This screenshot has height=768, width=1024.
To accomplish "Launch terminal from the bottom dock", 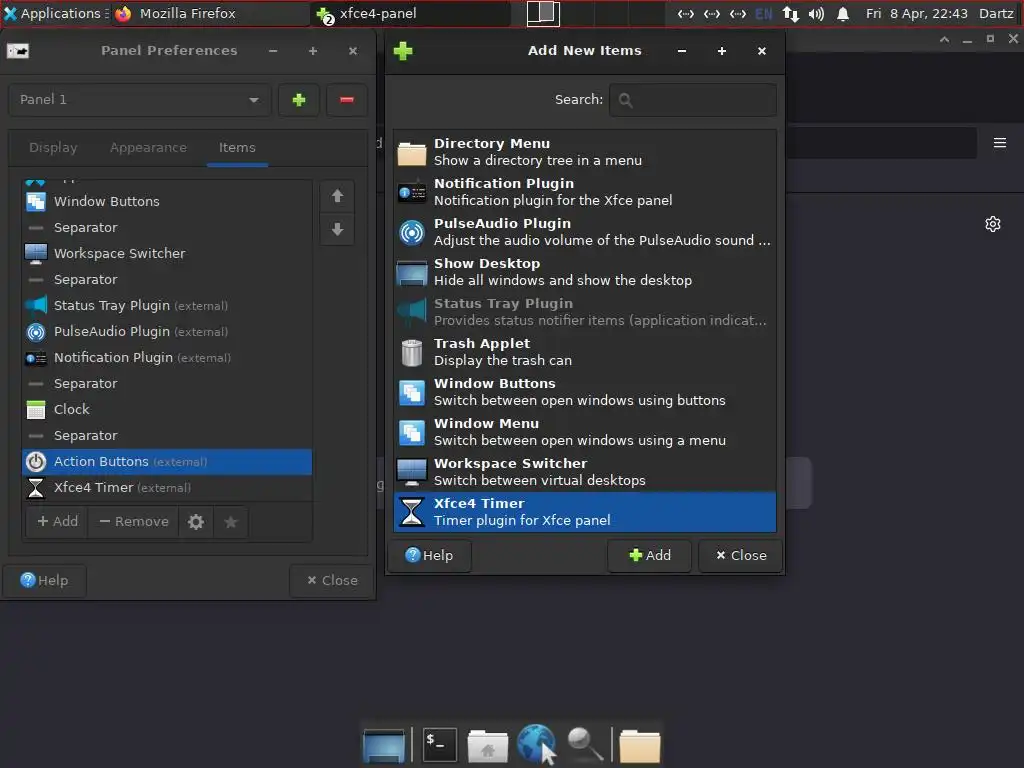I will coord(440,744).
